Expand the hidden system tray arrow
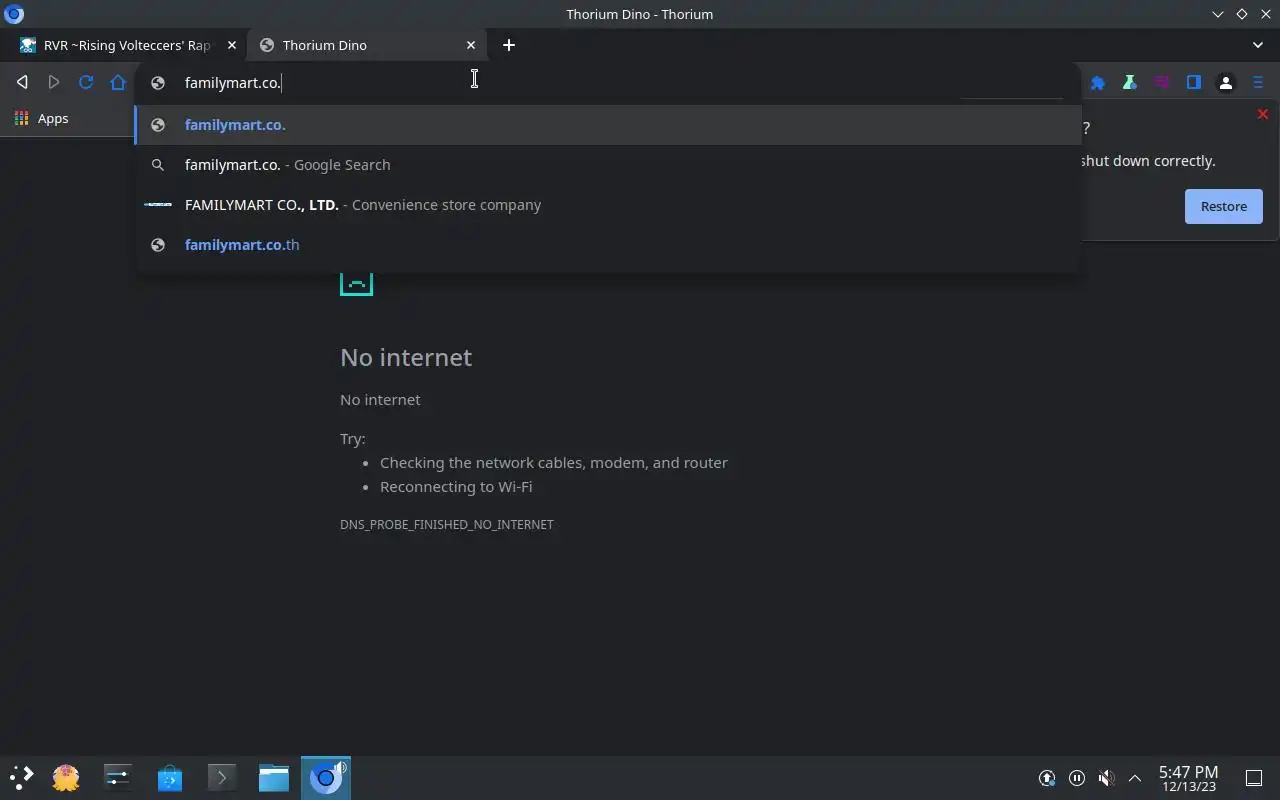 [x=1135, y=778]
